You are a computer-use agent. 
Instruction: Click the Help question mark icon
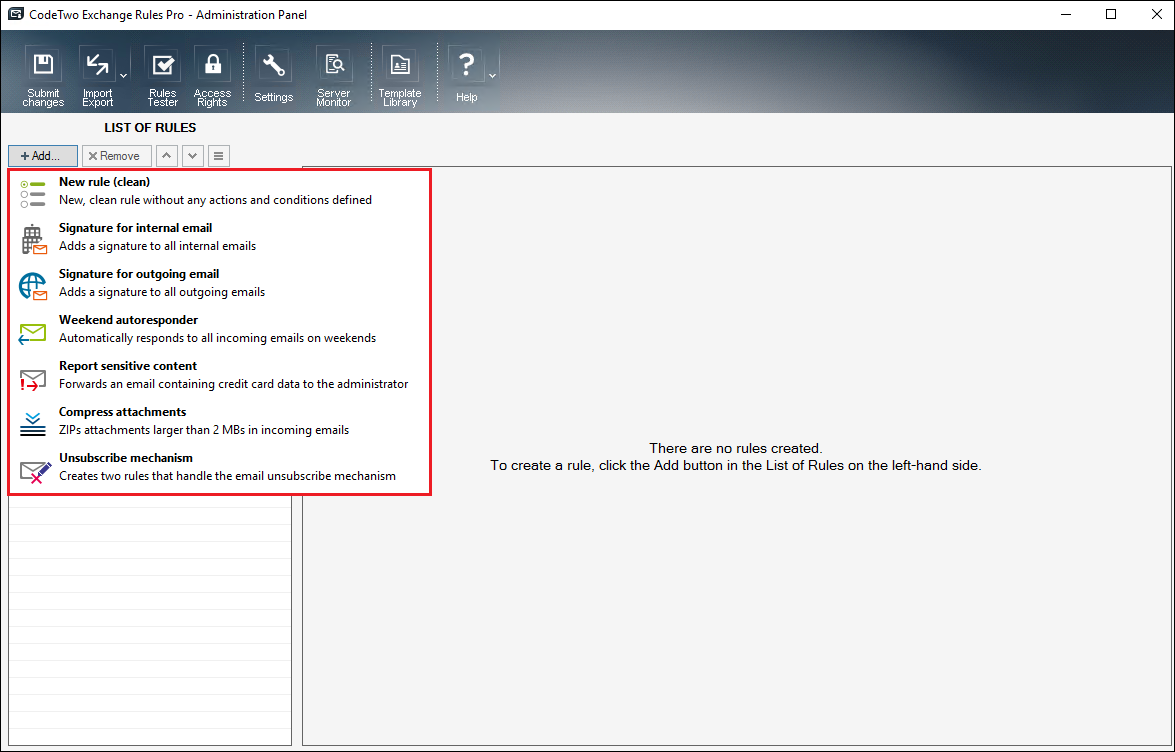(x=466, y=66)
